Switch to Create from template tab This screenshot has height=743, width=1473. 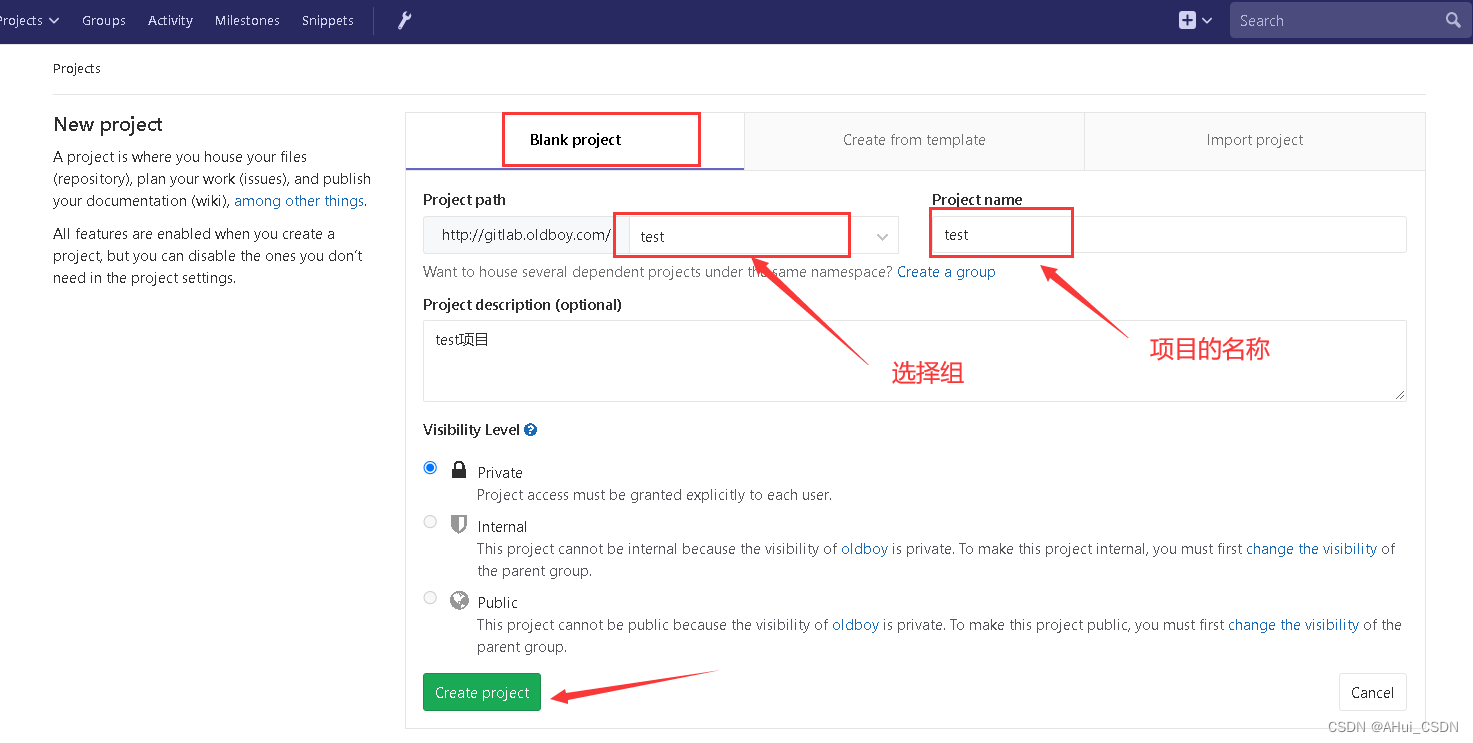pyautogui.click(x=914, y=140)
